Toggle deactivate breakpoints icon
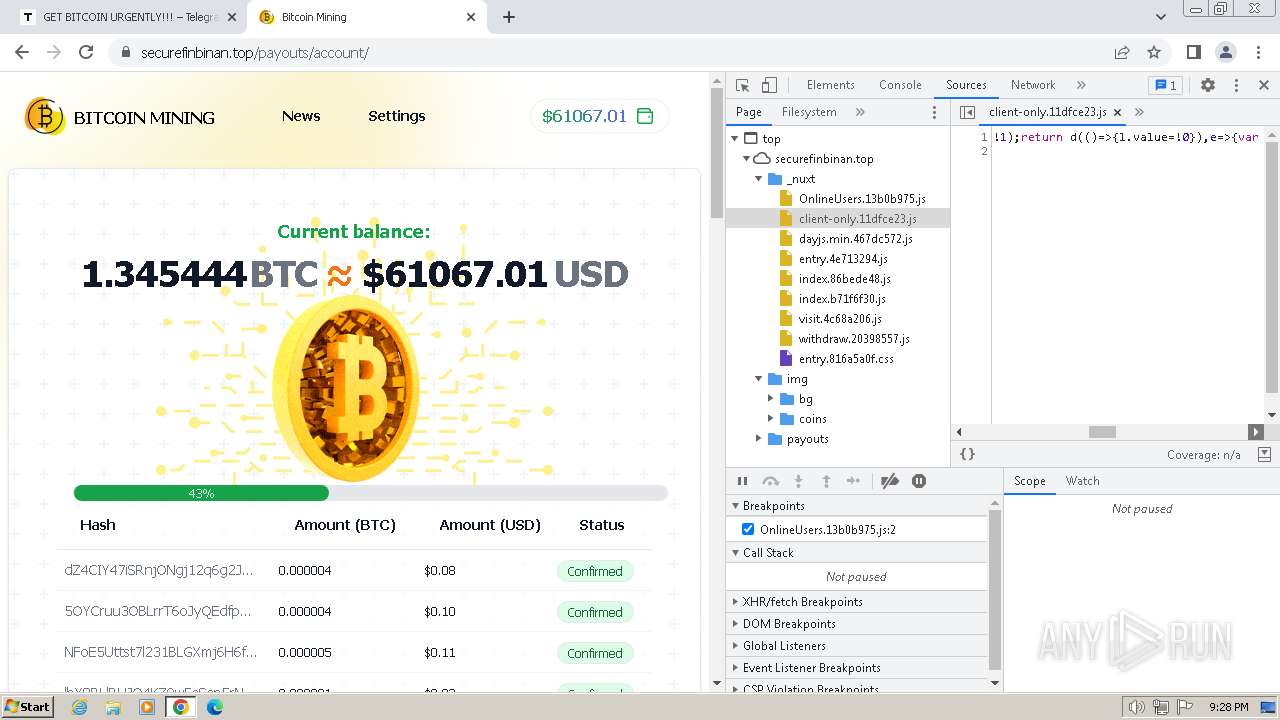The height and width of the screenshot is (720, 1280). tap(890, 481)
